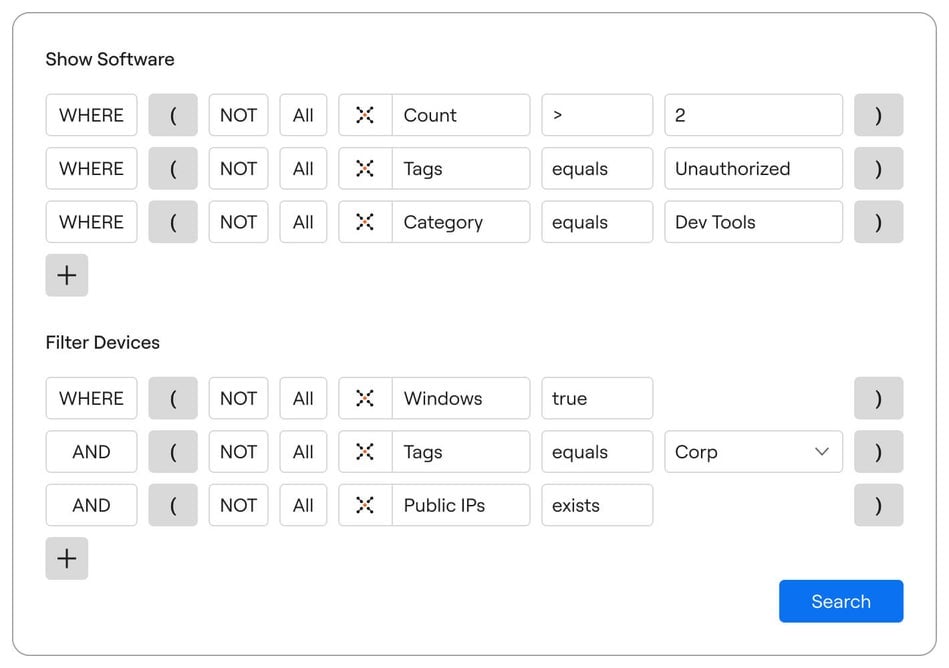Add a new condition under Show Software
Image resolution: width=949 pixels, height=668 pixels.
[66, 275]
